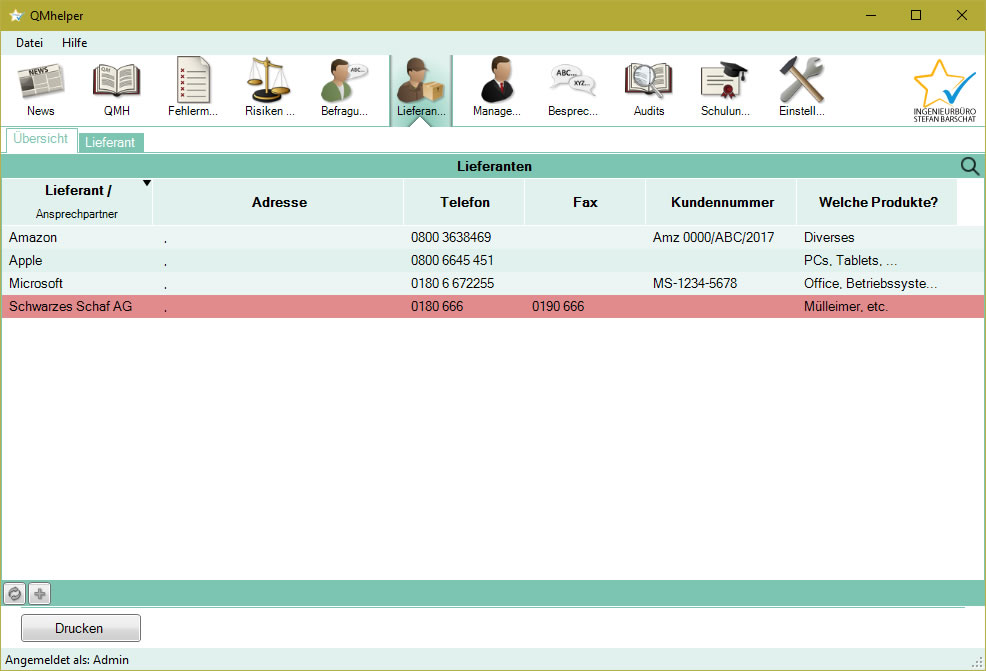Sort by the Lieferant column arrow
The image size is (986, 671).
(147, 183)
